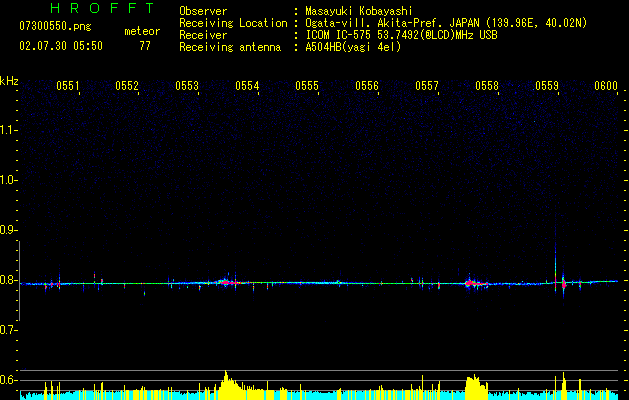Click the Receiving antenna label
Viewport: 629px width, 400px height.
230,47
